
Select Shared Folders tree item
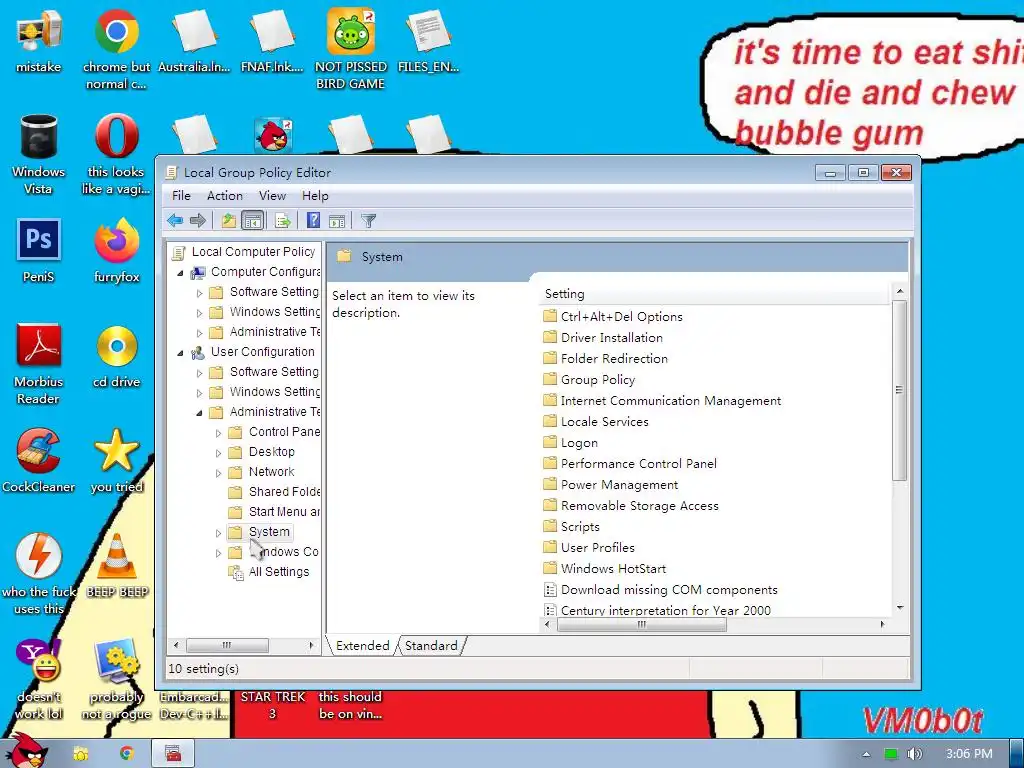[x=274, y=492]
